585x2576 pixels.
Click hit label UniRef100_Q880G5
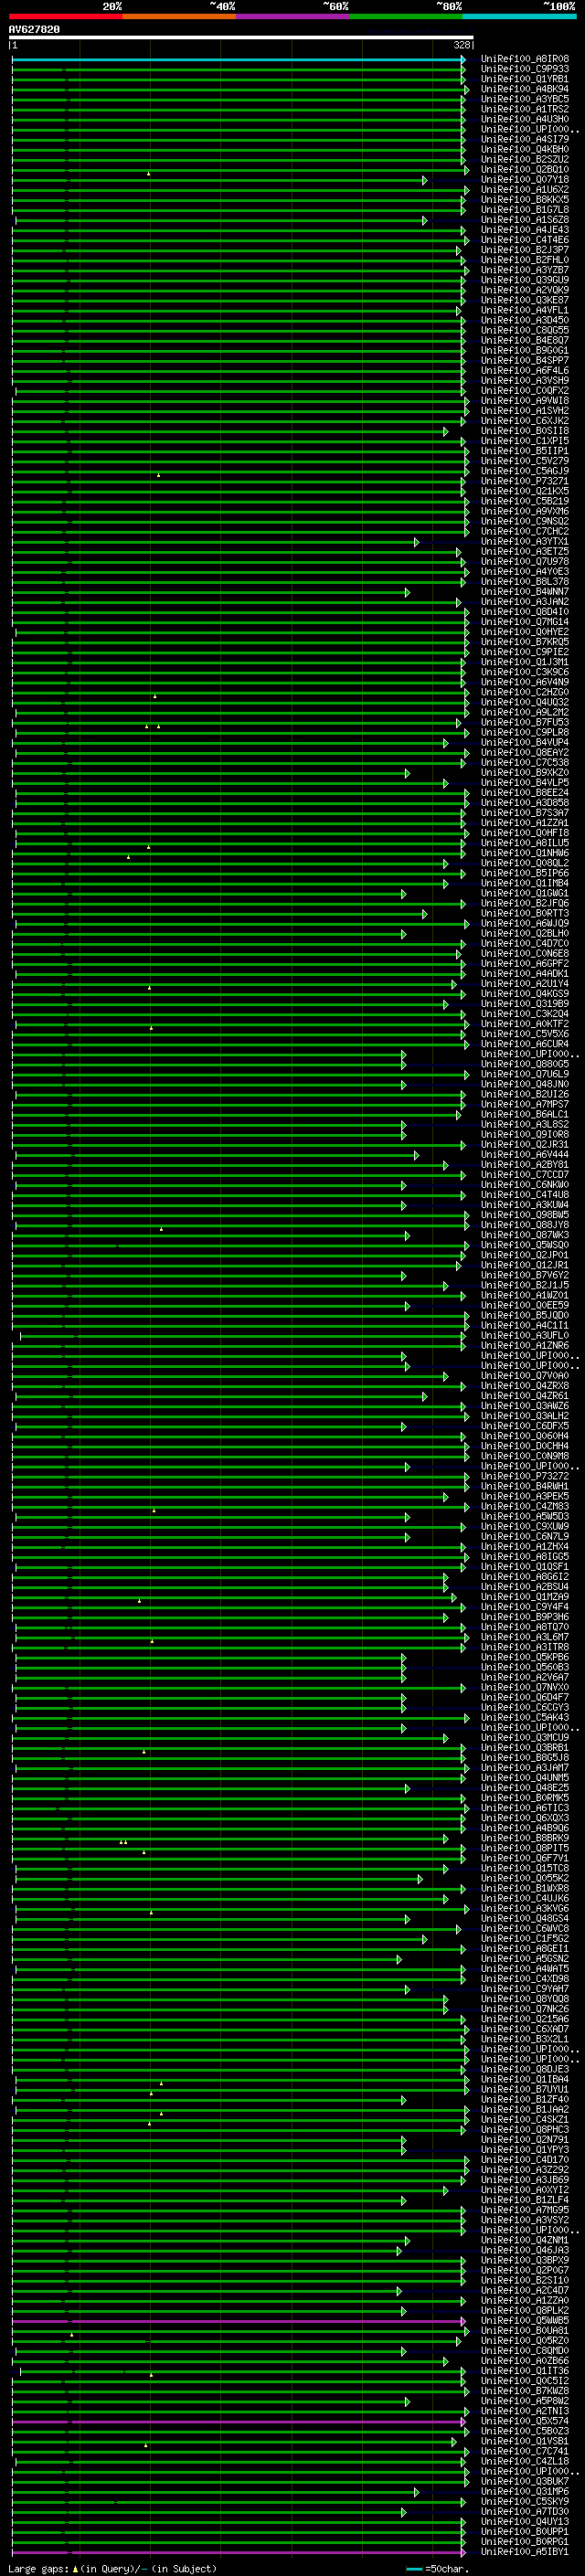pos(525,1064)
